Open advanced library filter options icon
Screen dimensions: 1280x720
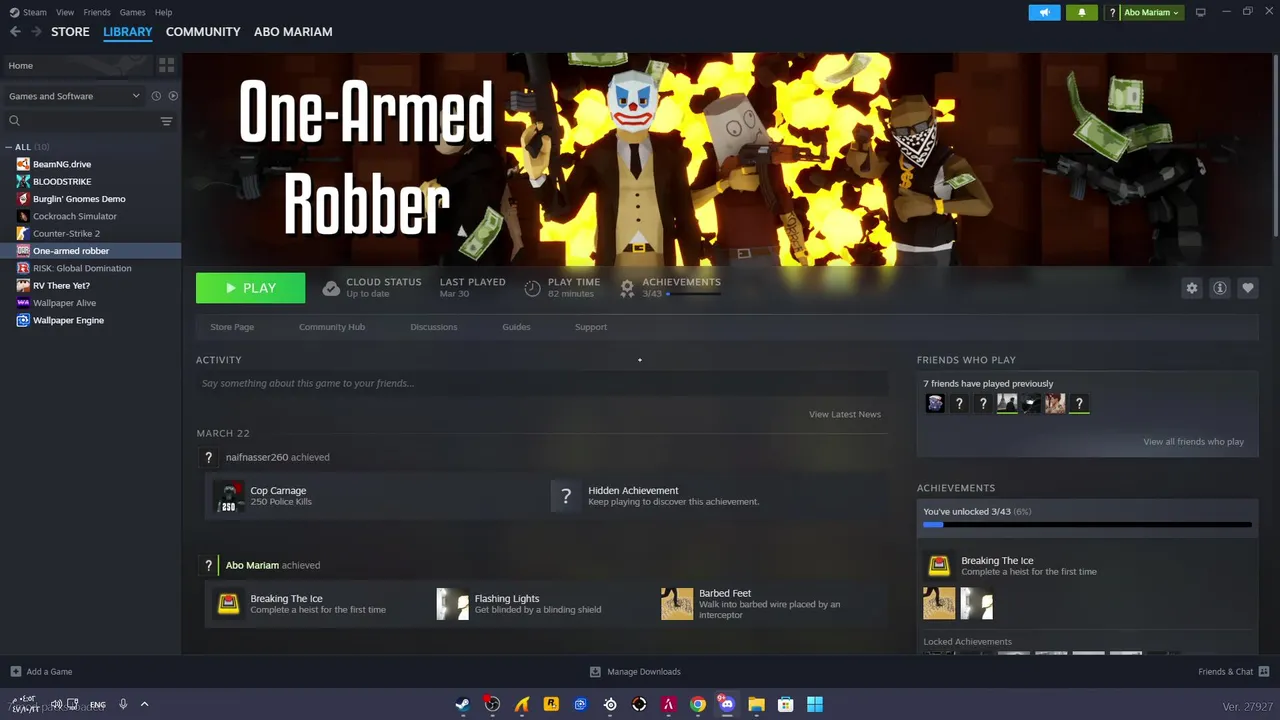[167, 121]
